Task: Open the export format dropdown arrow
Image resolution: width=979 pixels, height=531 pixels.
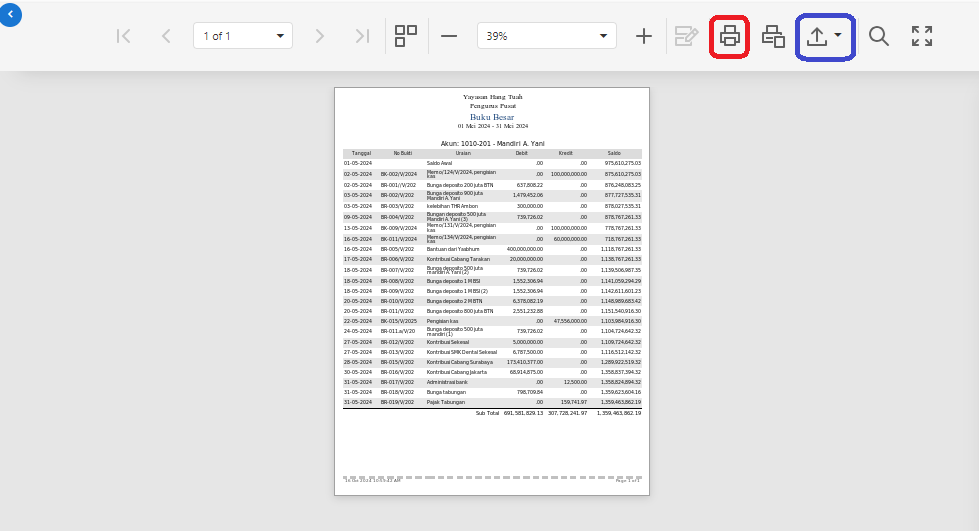Action: point(838,36)
